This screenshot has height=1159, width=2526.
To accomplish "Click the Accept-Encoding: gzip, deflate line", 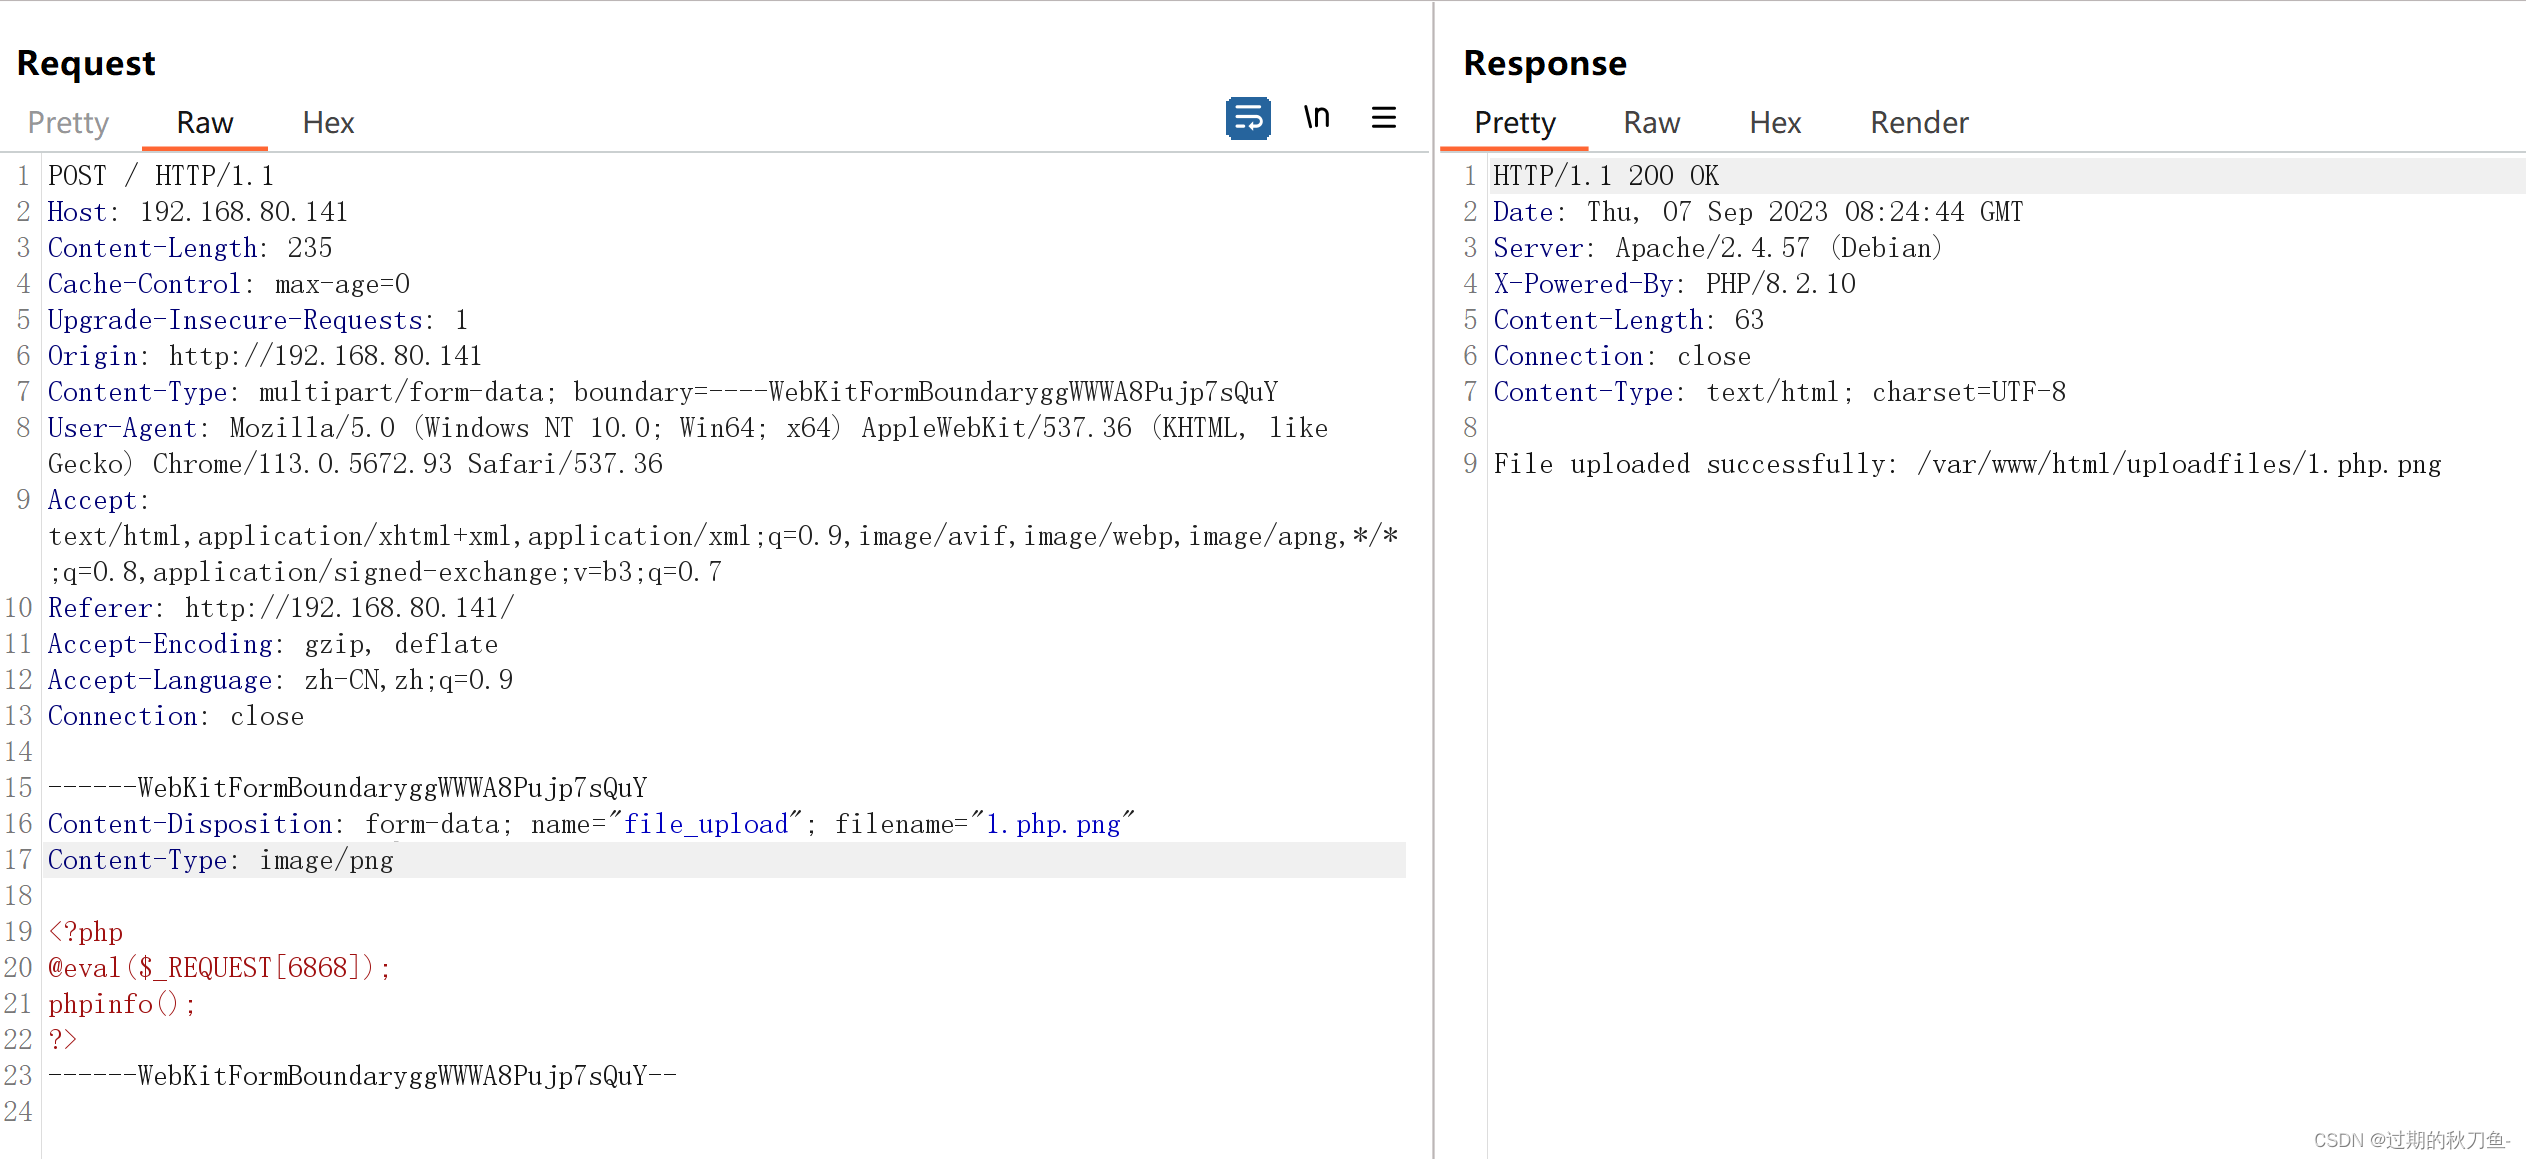I will [x=273, y=644].
